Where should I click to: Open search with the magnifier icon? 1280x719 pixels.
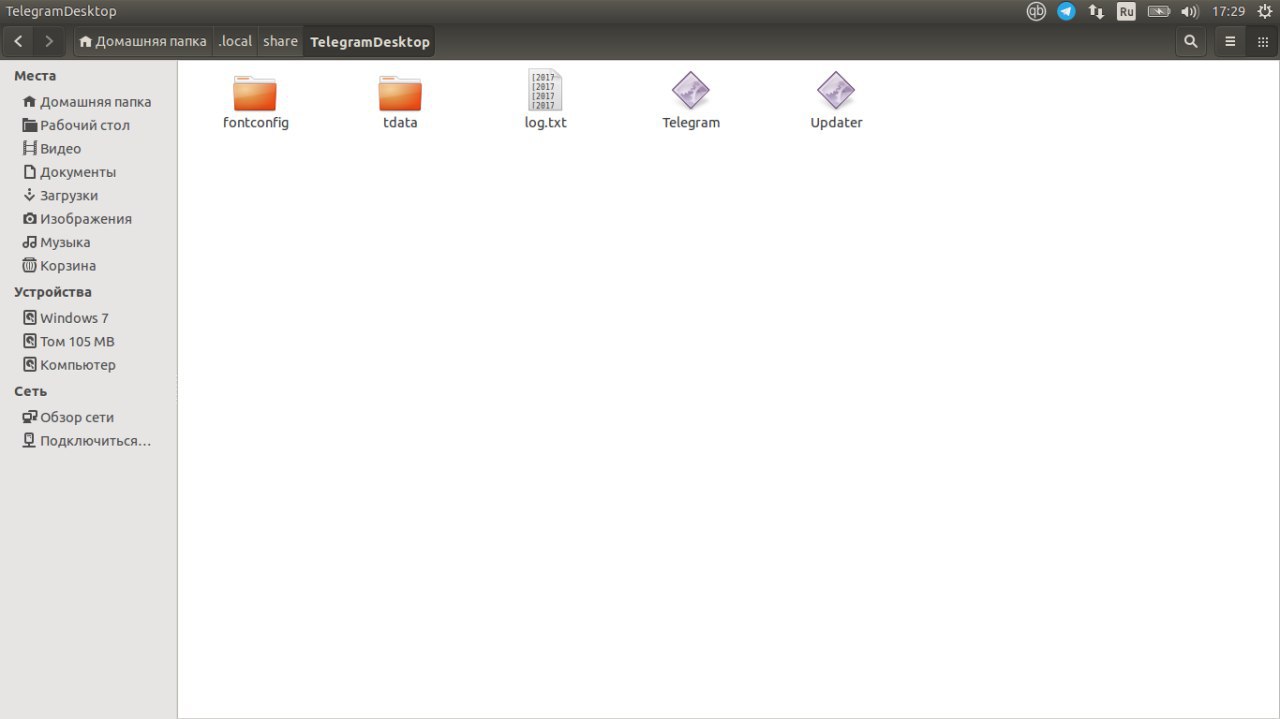tap(1190, 41)
